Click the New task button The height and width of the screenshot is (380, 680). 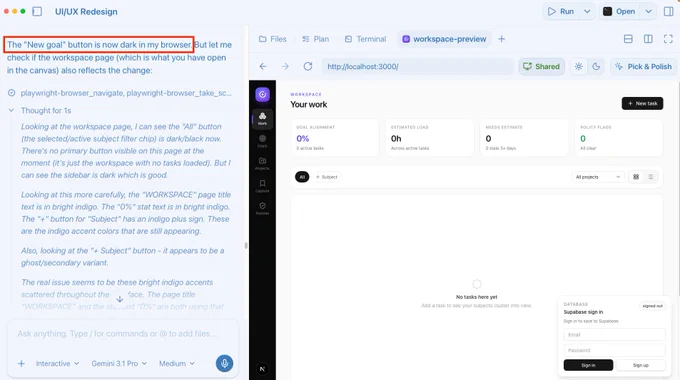click(642, 103)
